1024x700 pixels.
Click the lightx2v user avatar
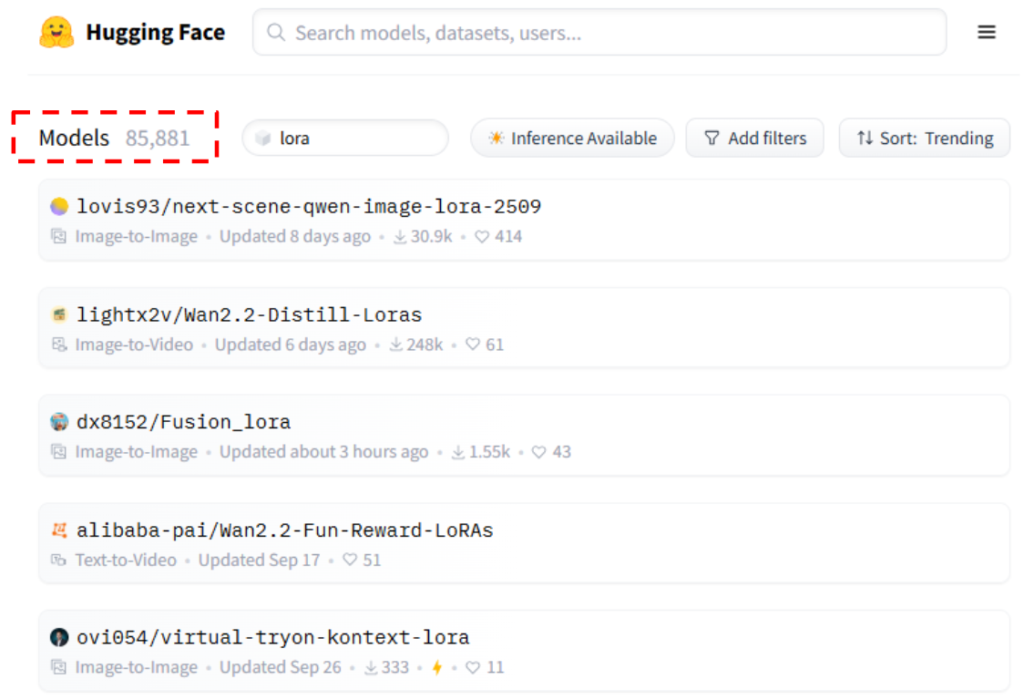[x=59, y=315]
